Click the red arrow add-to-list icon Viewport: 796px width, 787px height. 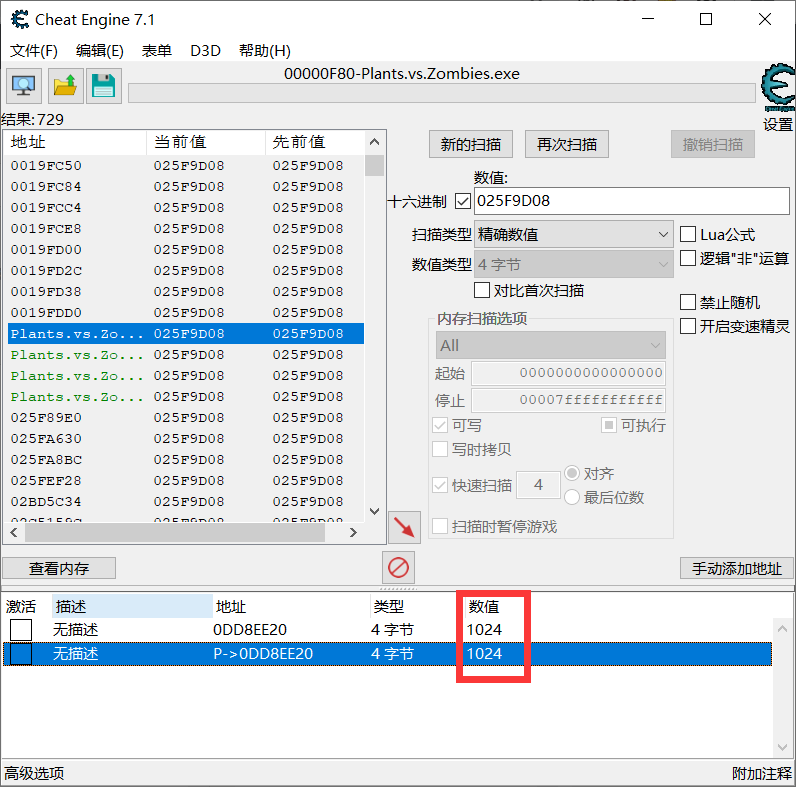(x=404, y=527)
